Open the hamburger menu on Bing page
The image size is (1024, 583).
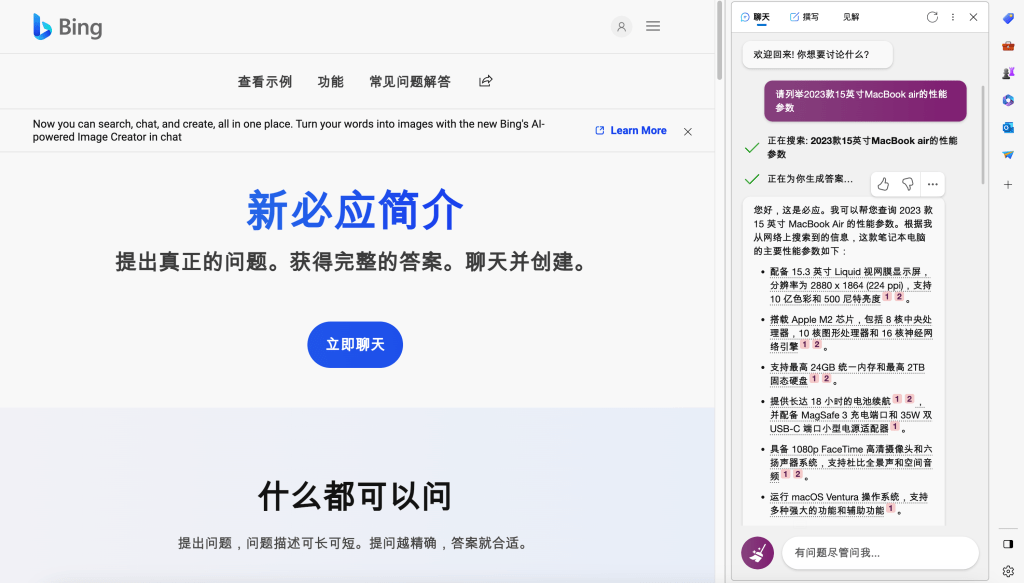[652, 26]
